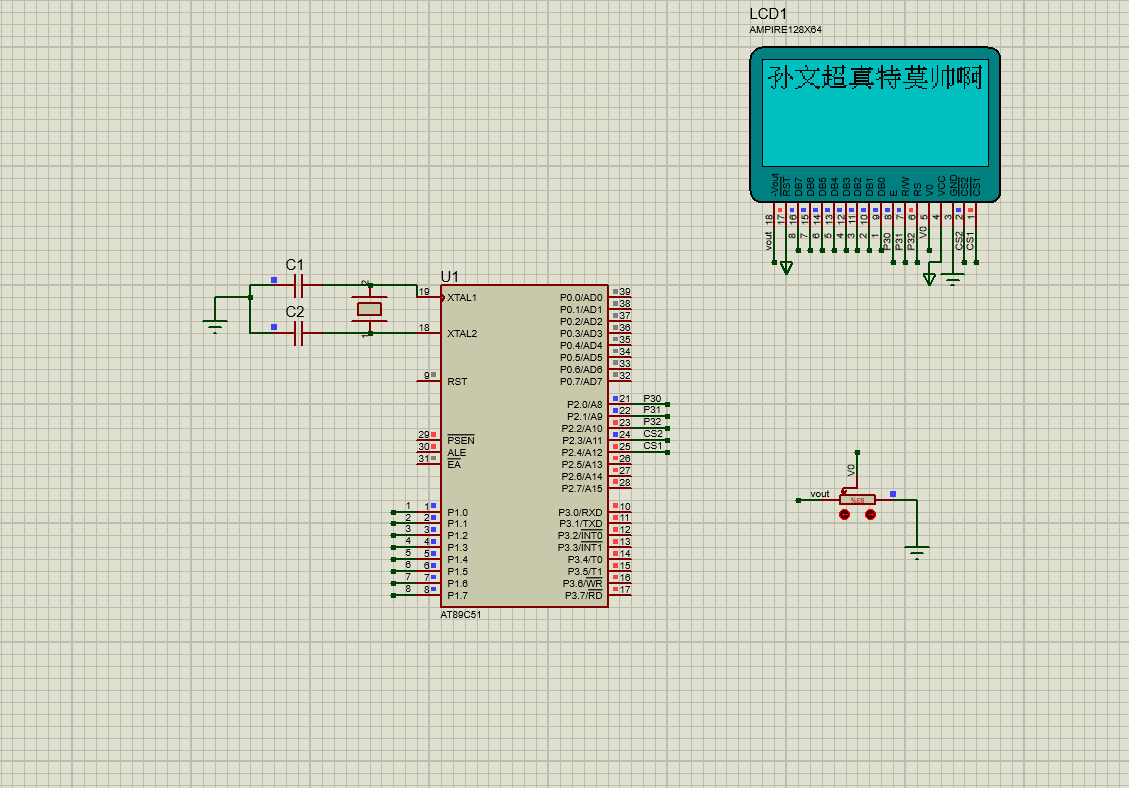Select ground symbol left of the capacitors

click(x=215, y=326)
